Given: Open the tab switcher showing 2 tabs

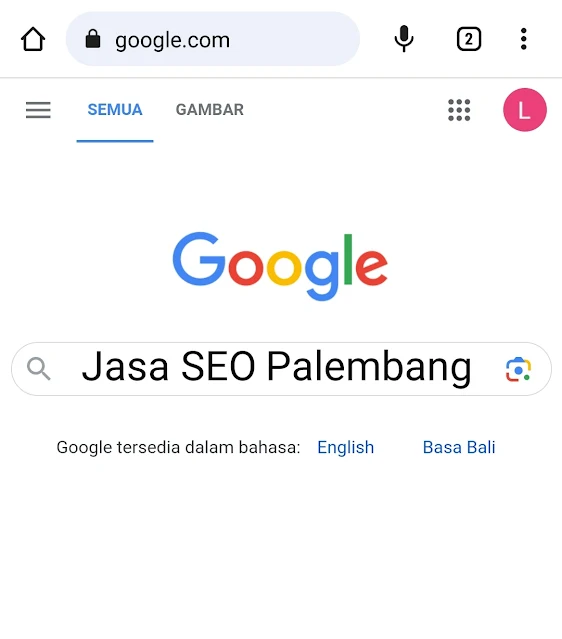Looking at the screenshot, I should [469, 39].
